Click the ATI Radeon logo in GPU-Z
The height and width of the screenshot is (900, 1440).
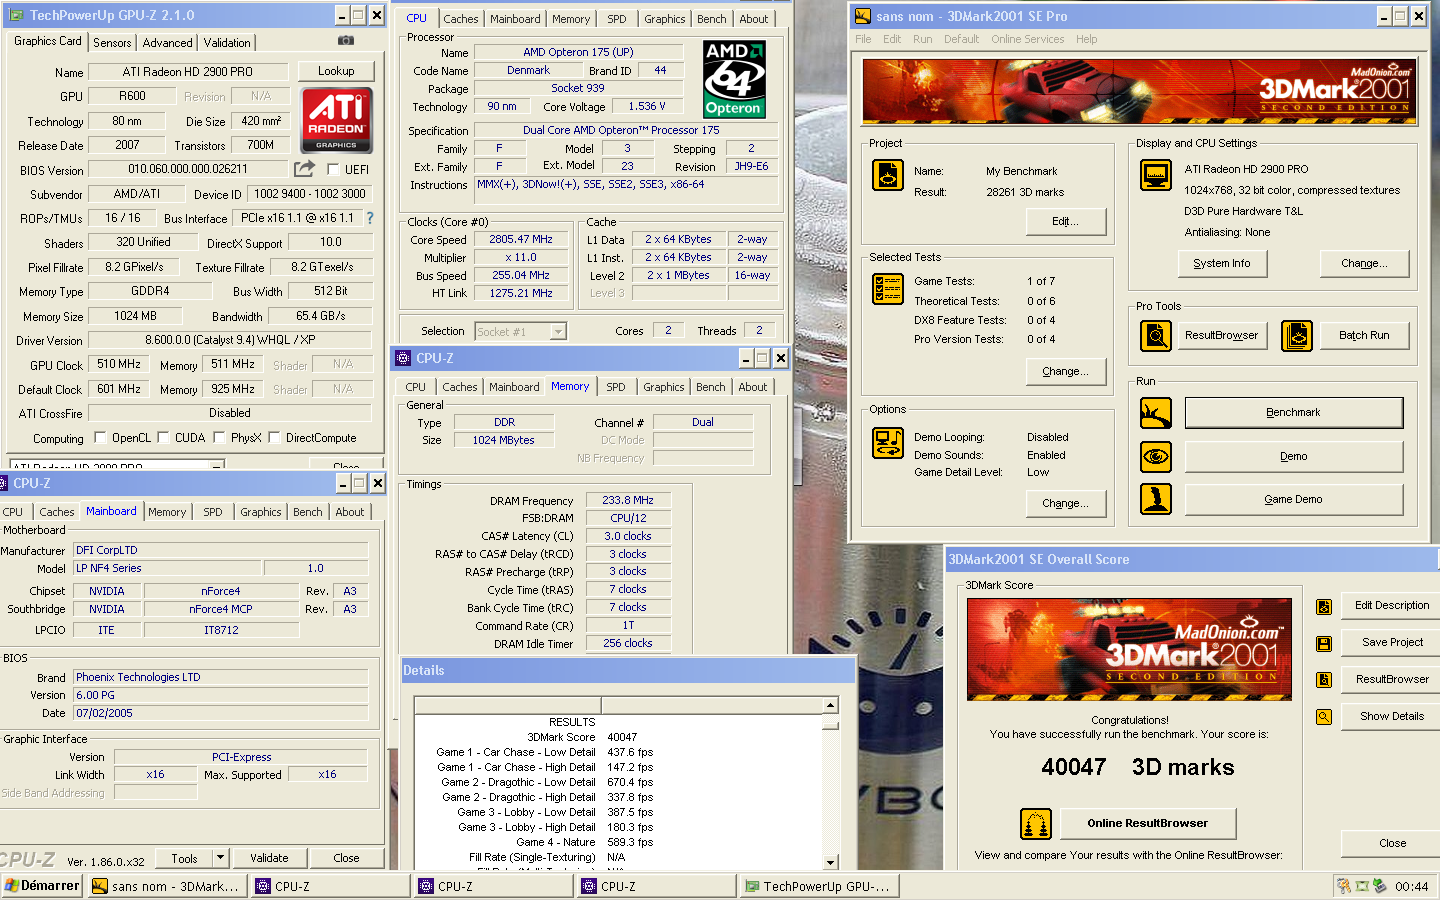(336, 120)
